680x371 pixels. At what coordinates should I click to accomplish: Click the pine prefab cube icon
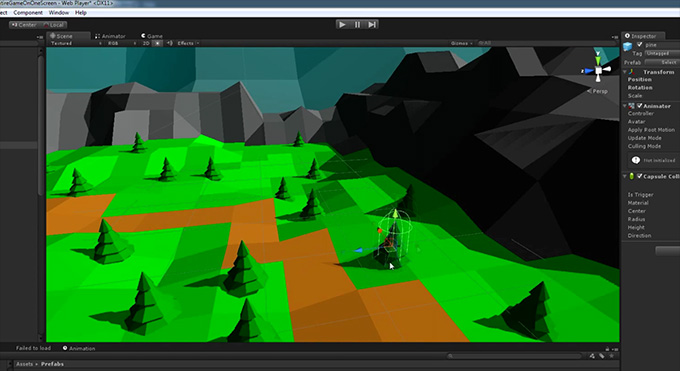point(628,46)
